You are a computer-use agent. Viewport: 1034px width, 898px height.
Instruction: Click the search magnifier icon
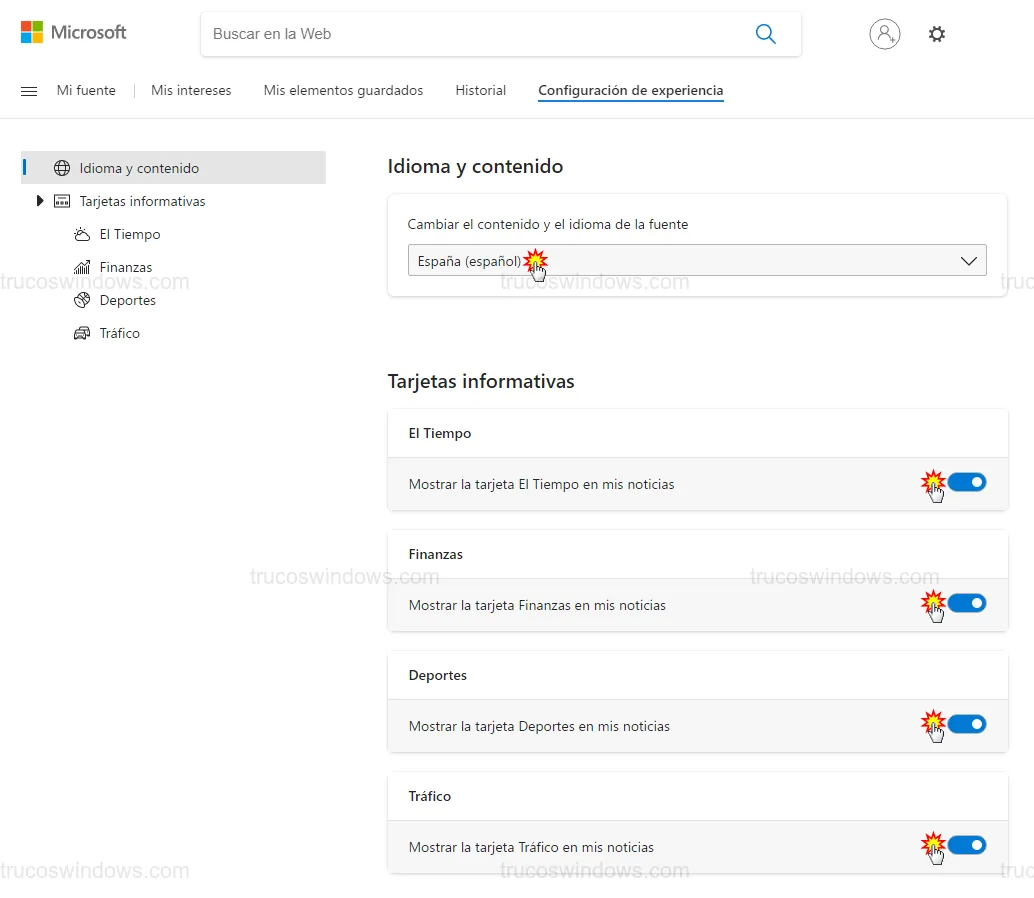point(765,34)
